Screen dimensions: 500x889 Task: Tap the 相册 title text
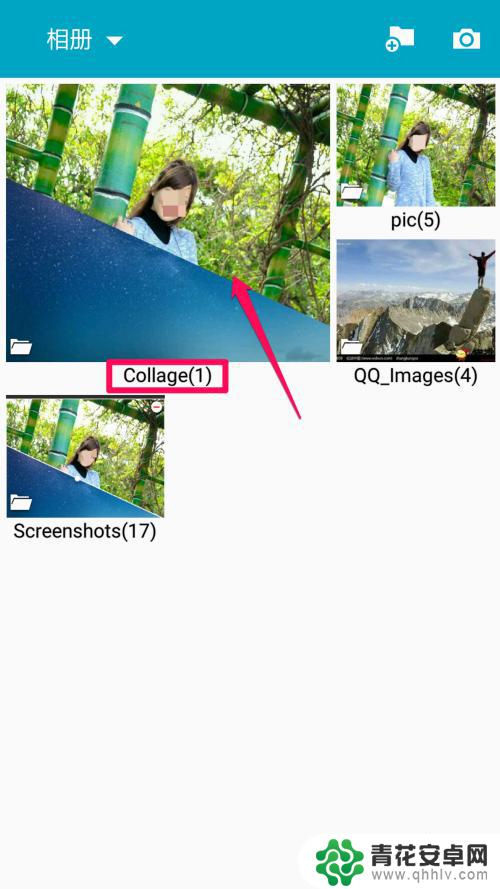(x=69, y=40)
